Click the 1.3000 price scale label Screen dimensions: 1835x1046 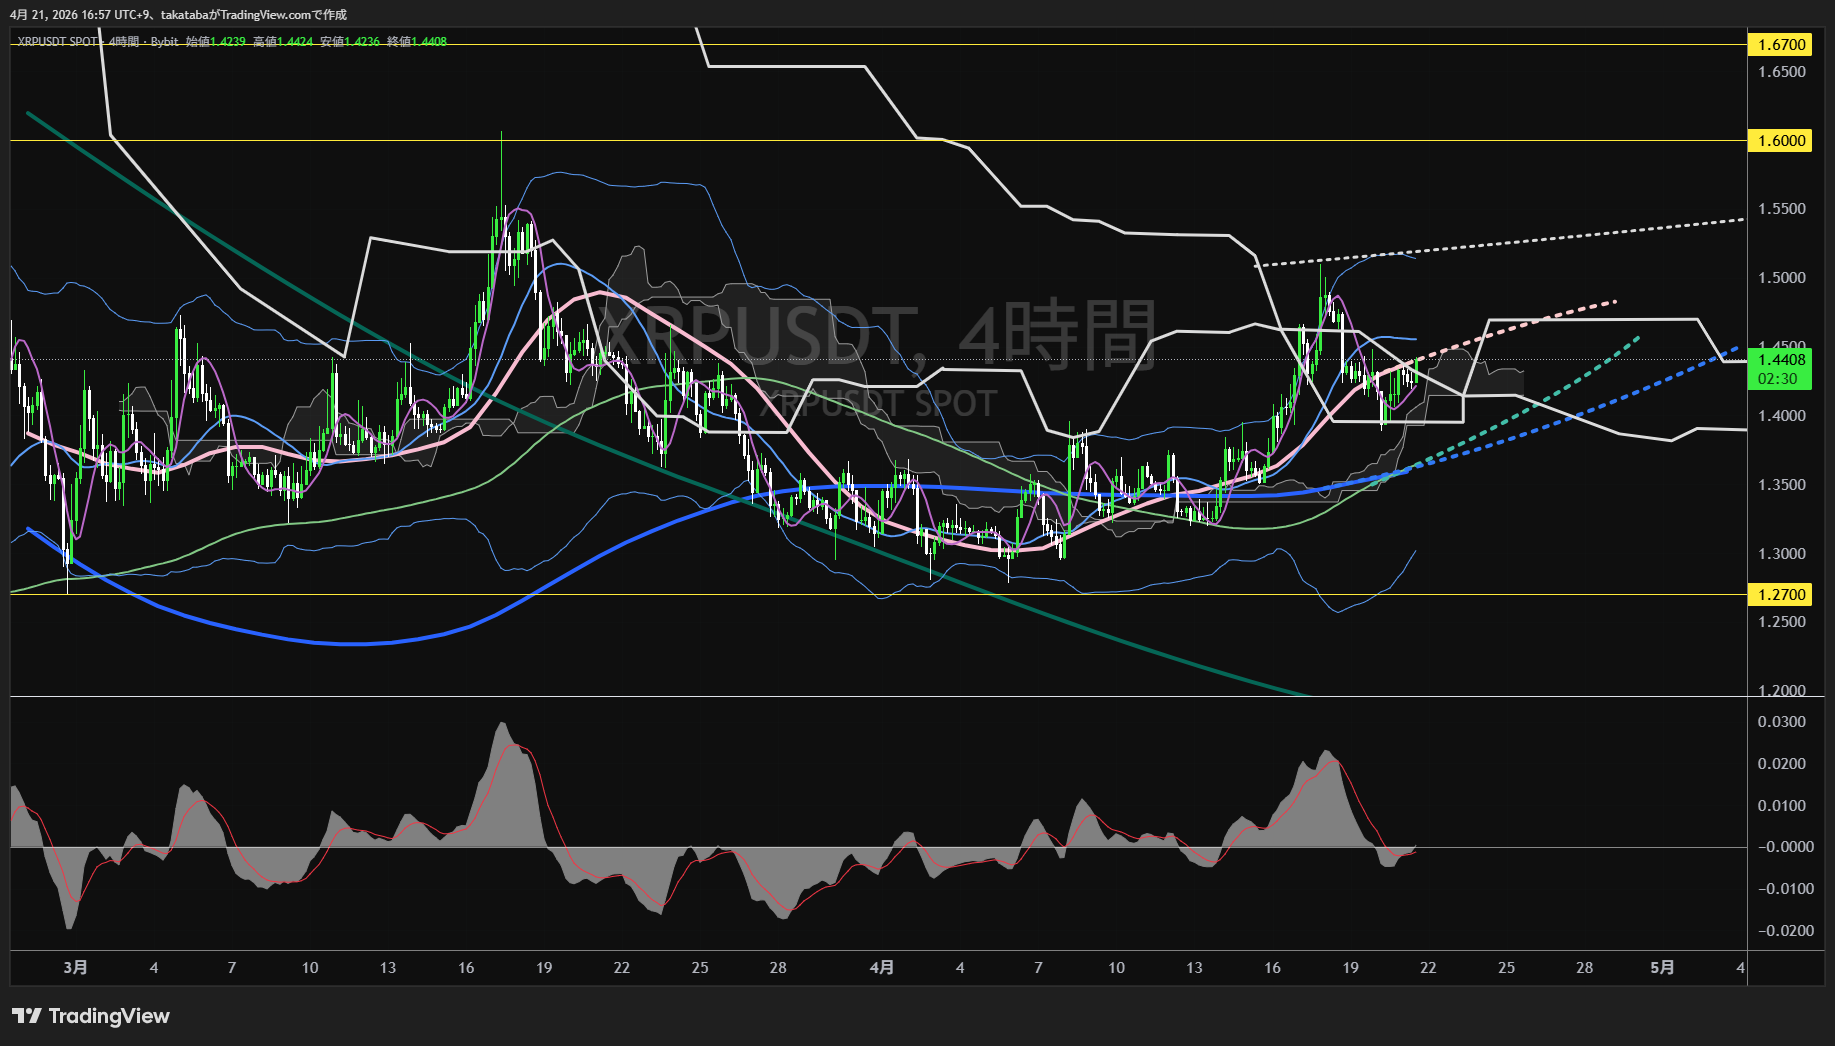(1781, 553)
